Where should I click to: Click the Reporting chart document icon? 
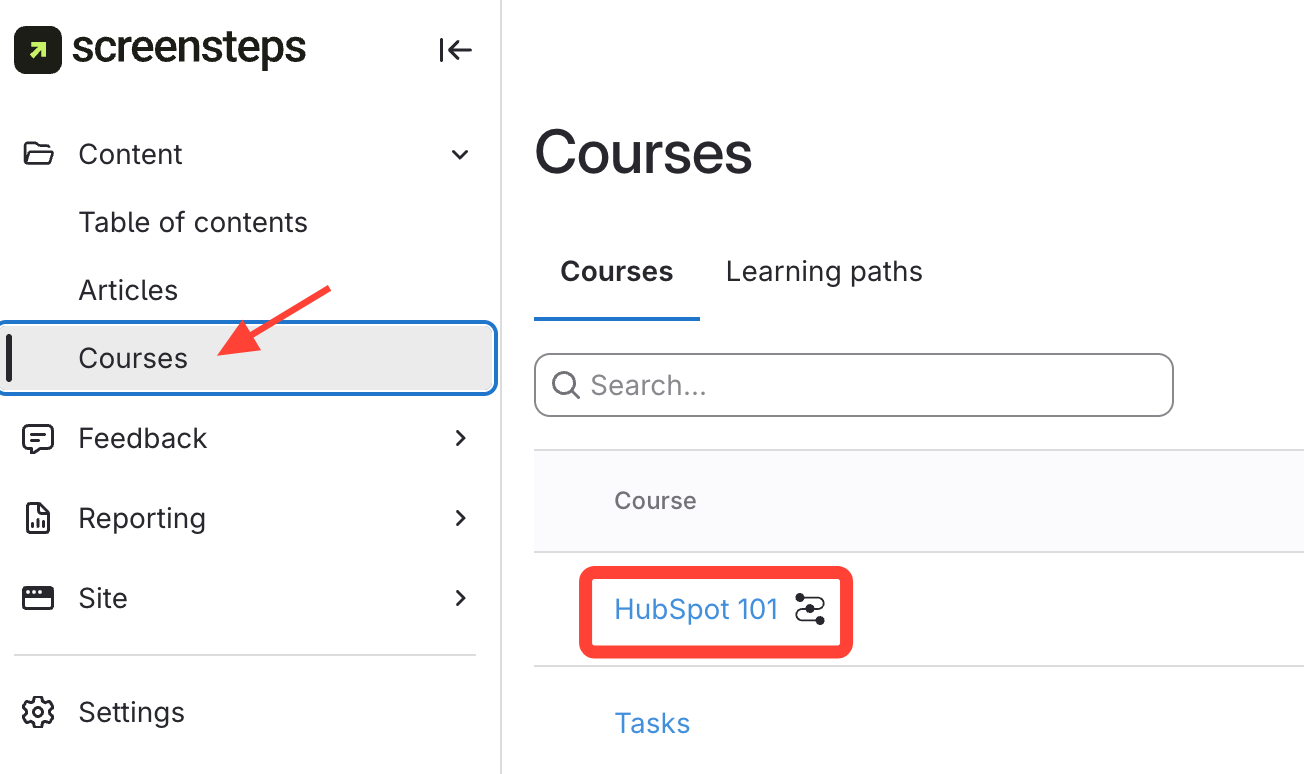(x=38, y=518)
